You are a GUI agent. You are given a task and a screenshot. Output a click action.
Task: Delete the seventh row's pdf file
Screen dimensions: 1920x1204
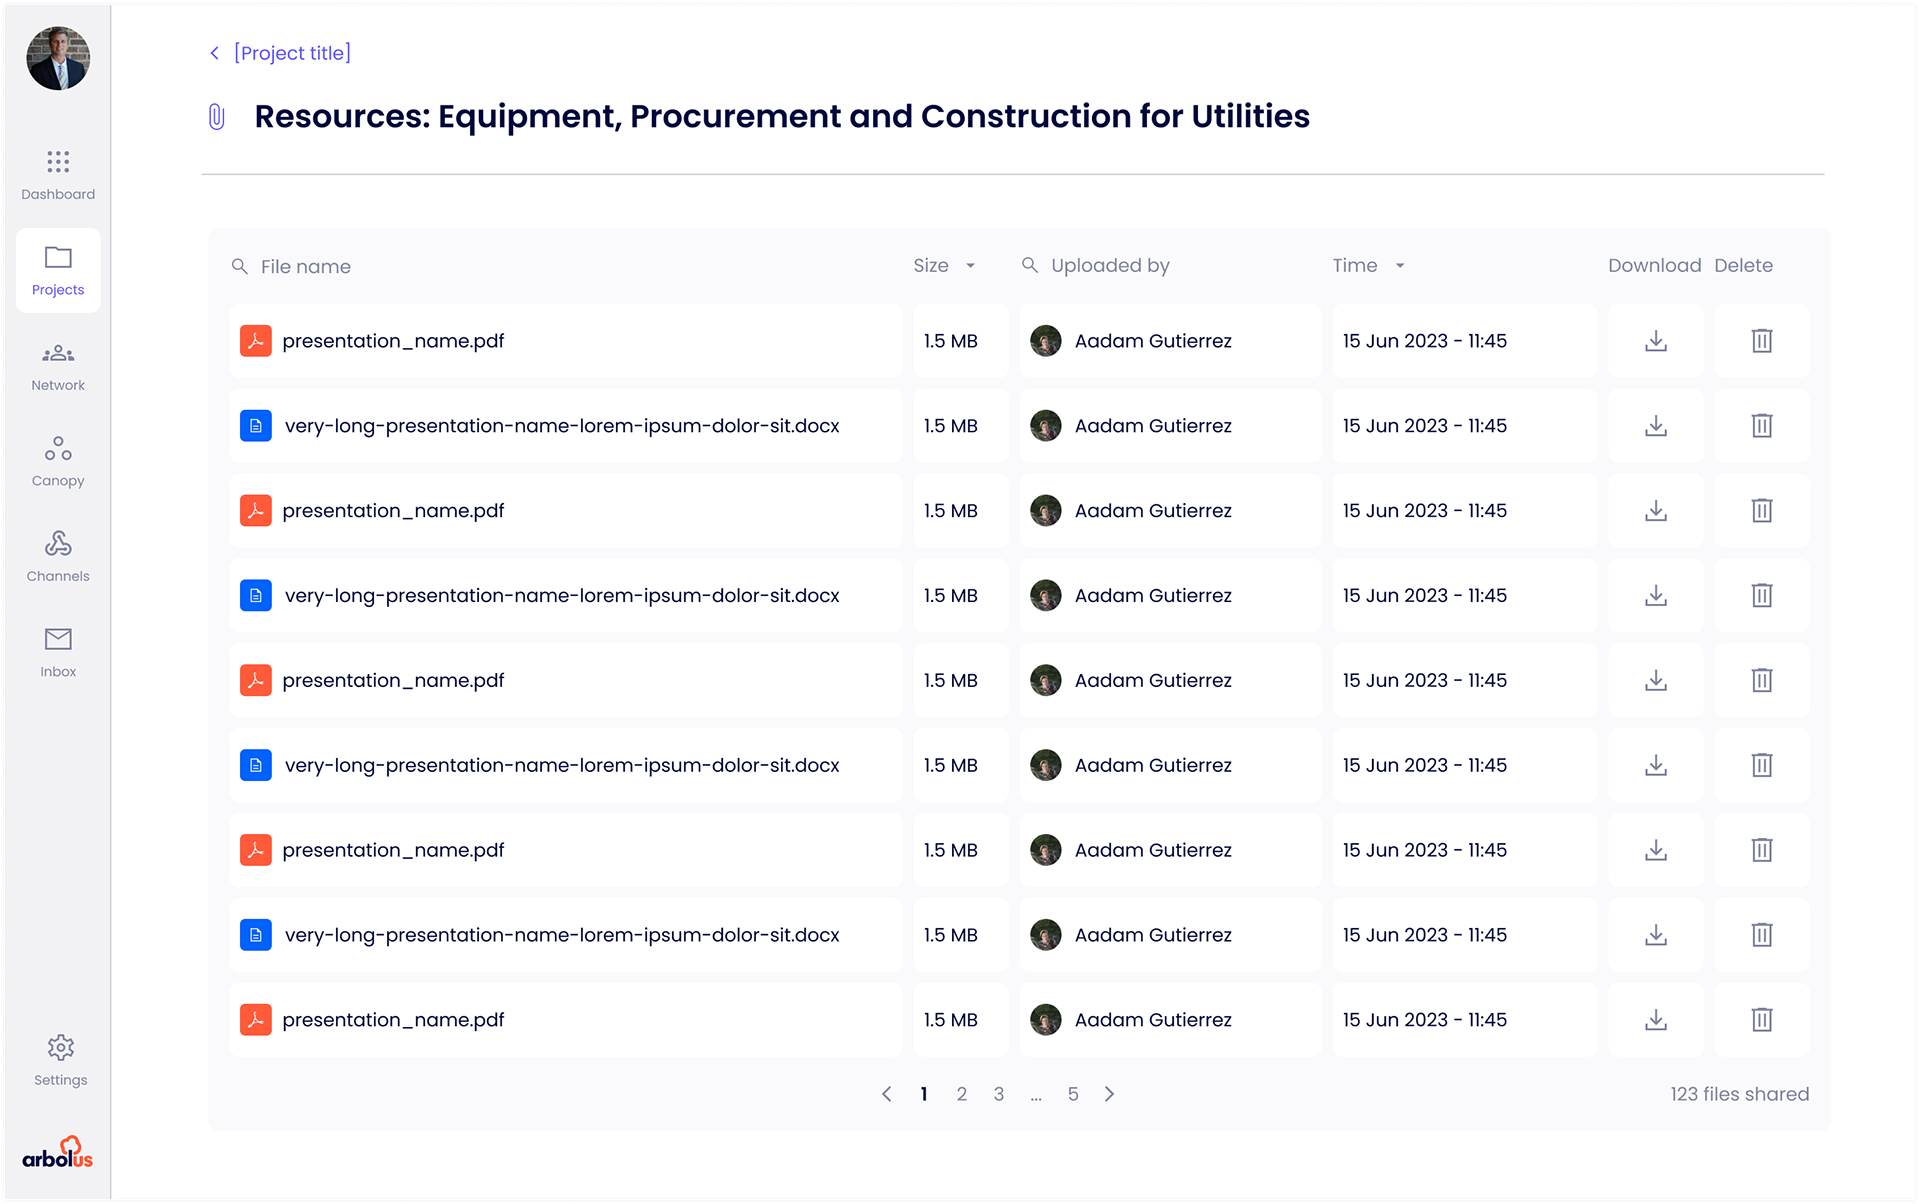(1762, 851)
